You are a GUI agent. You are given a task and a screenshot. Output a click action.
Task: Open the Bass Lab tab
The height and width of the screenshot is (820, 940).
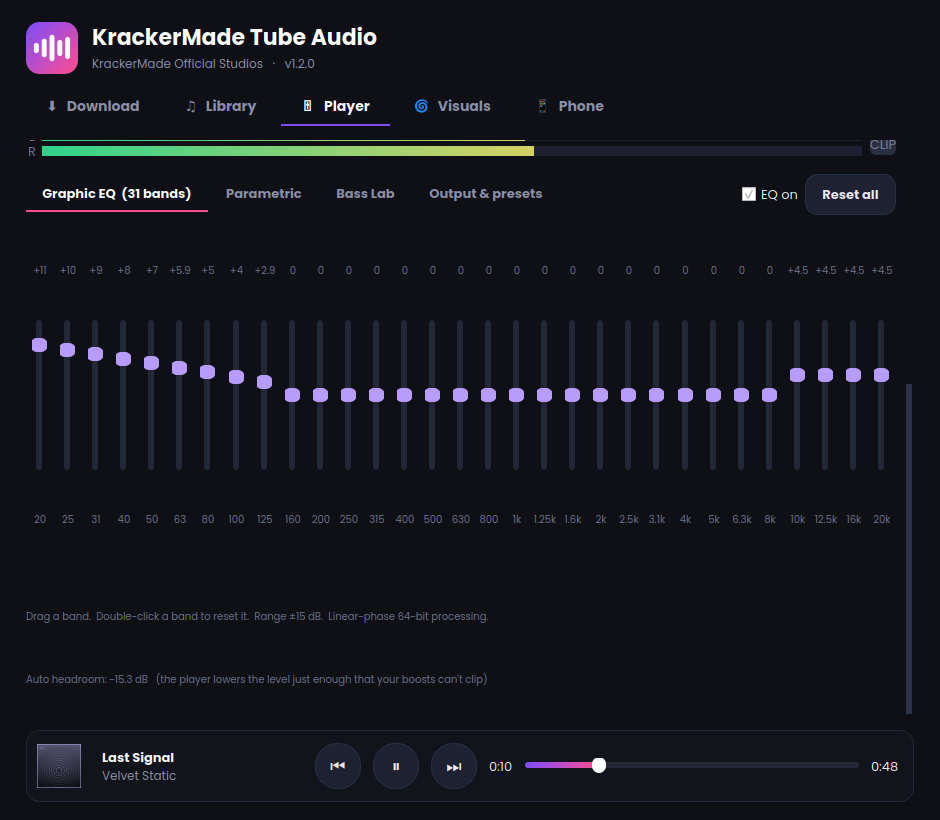click(365, 194)
